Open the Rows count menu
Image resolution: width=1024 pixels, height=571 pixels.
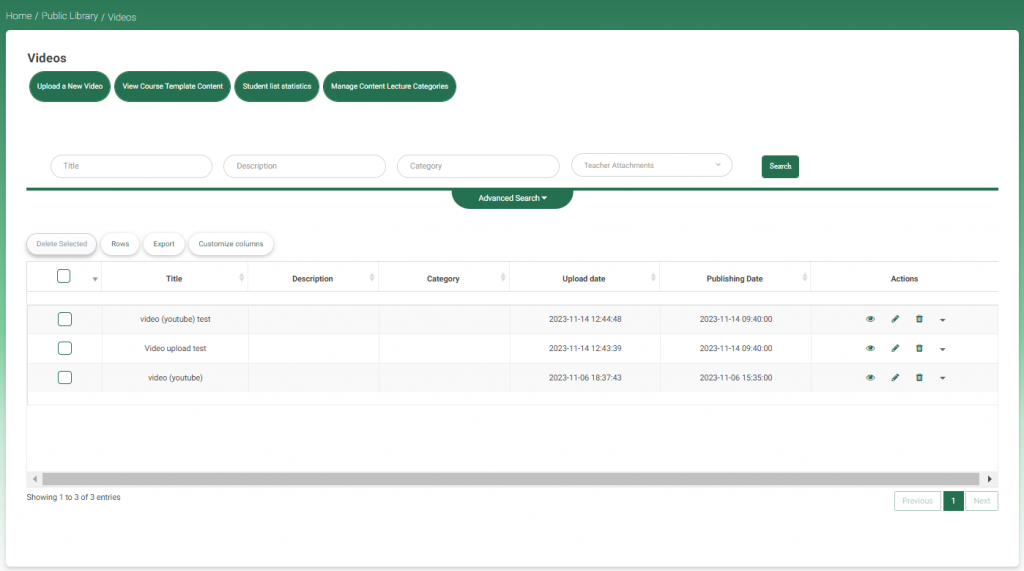(x=120, y=244)
